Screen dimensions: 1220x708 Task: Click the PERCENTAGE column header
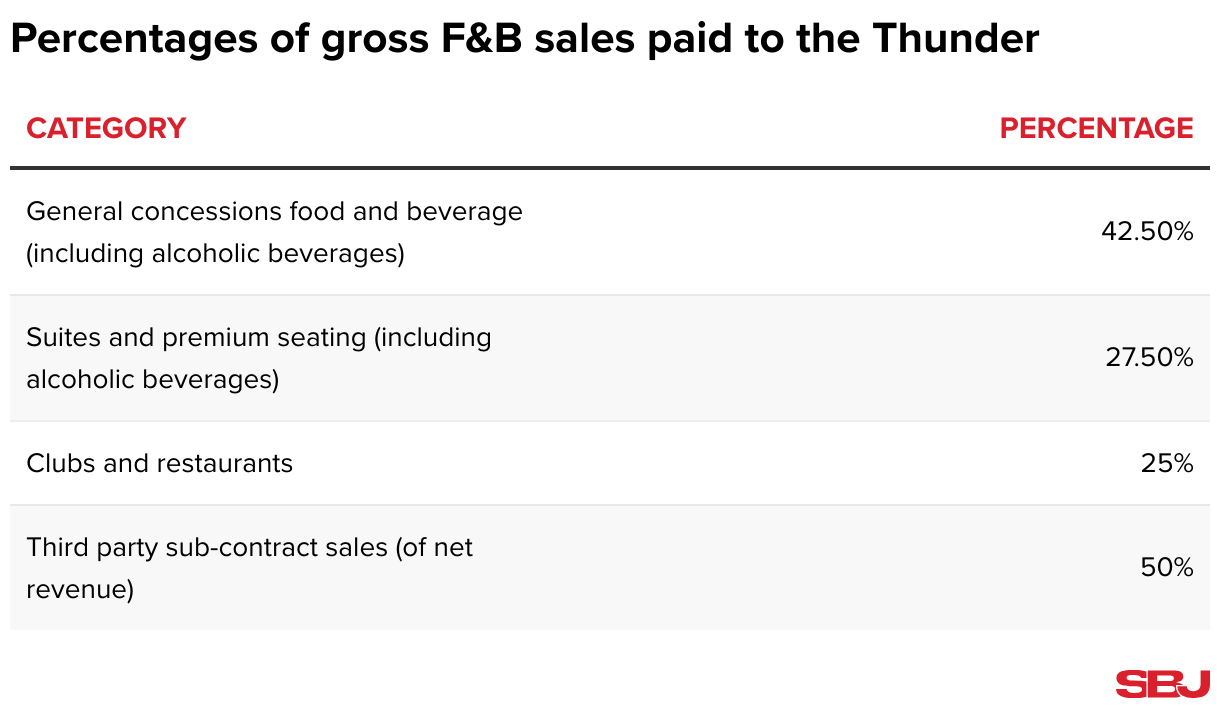click(x=1096, y=129)
